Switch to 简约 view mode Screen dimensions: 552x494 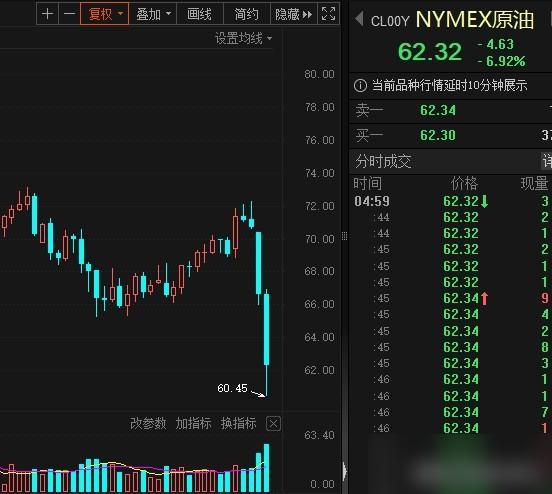click(x=246, y=14)
